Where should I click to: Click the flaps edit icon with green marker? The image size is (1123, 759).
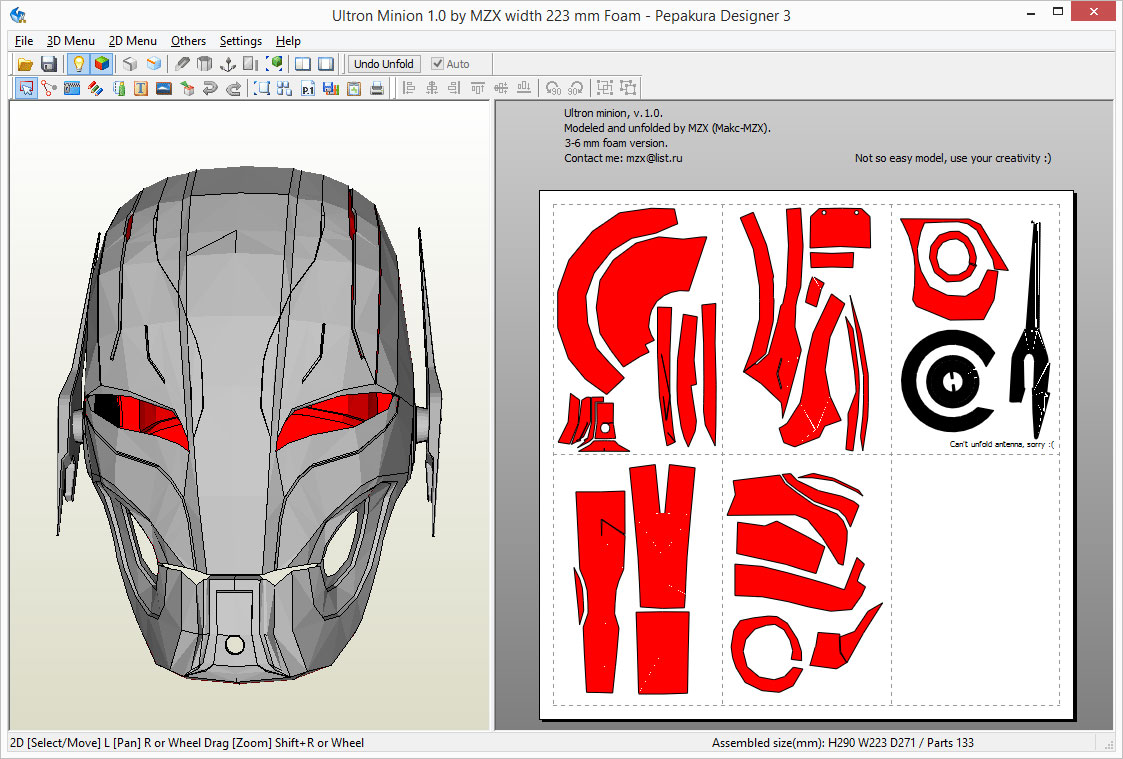pos(119,88)
